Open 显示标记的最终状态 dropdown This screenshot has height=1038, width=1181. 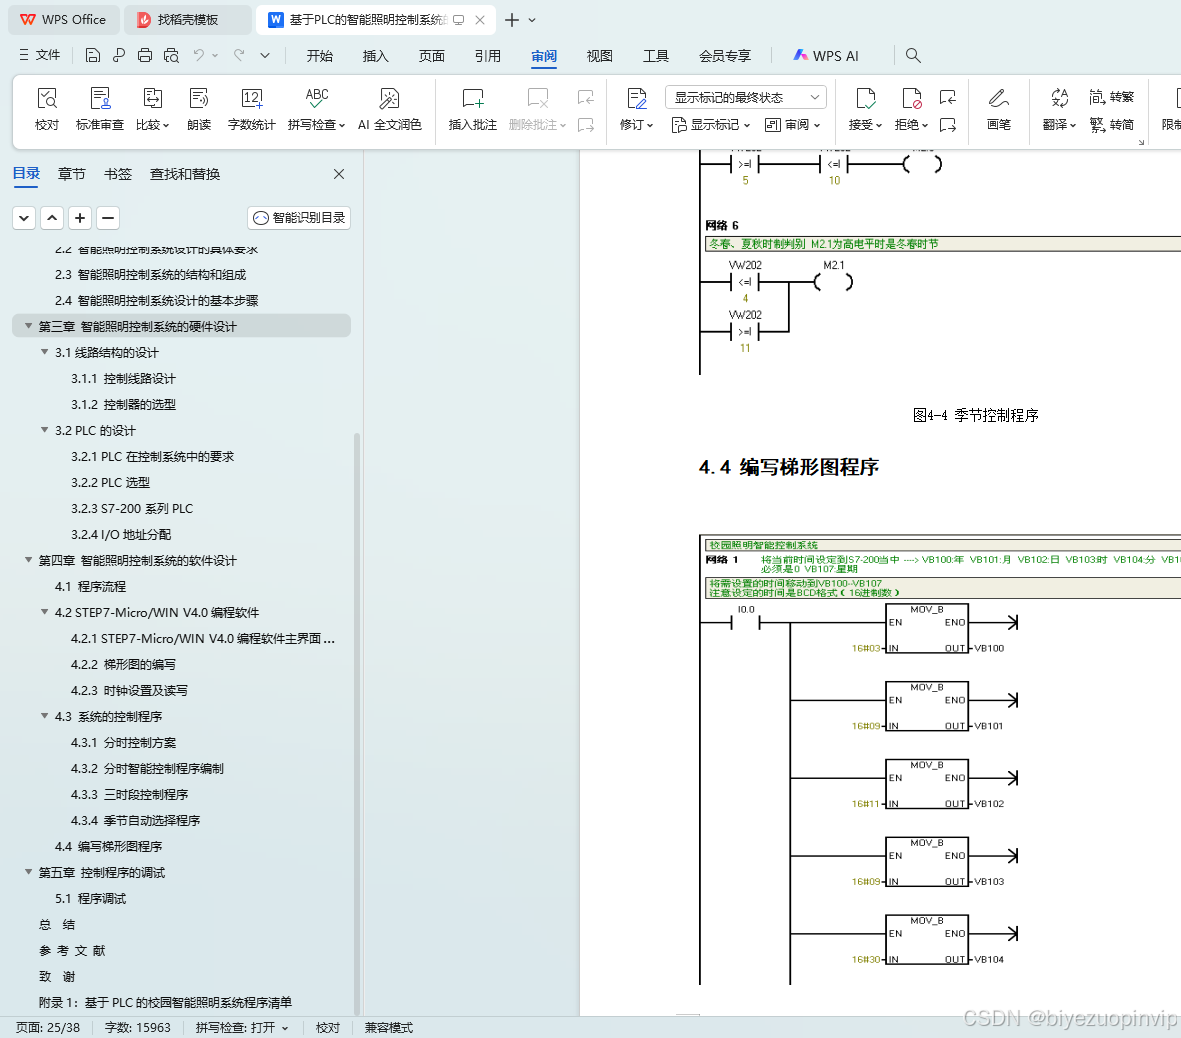point(746,97)
